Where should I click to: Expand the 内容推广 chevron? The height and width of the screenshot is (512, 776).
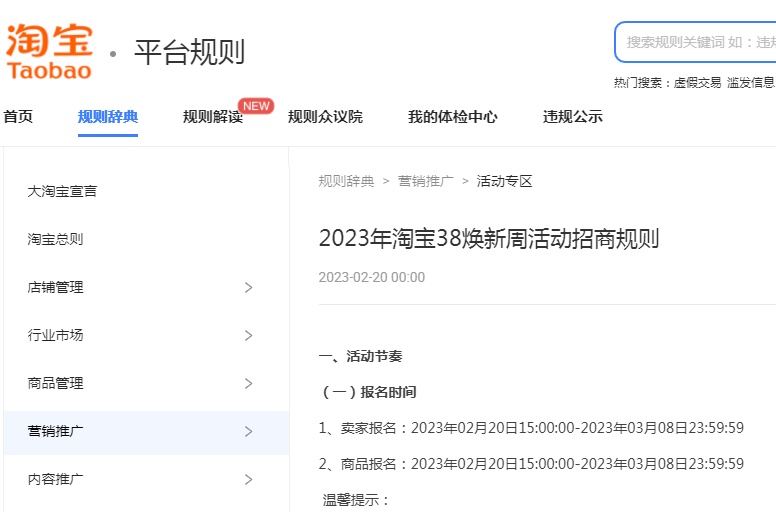248,479
